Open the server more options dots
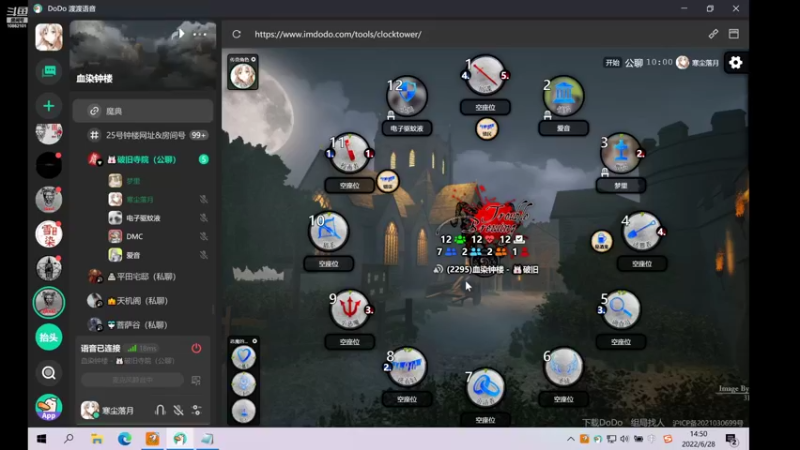Screen dimensions: 800x450 tap(200, 35)
